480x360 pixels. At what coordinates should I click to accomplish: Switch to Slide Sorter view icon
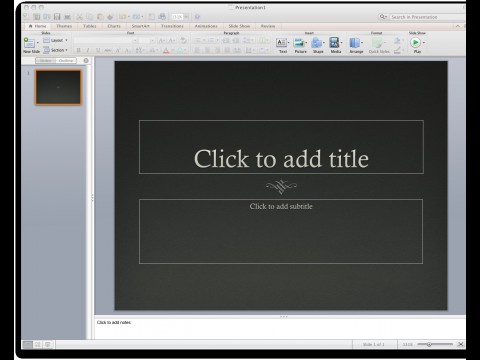point(38,344)
